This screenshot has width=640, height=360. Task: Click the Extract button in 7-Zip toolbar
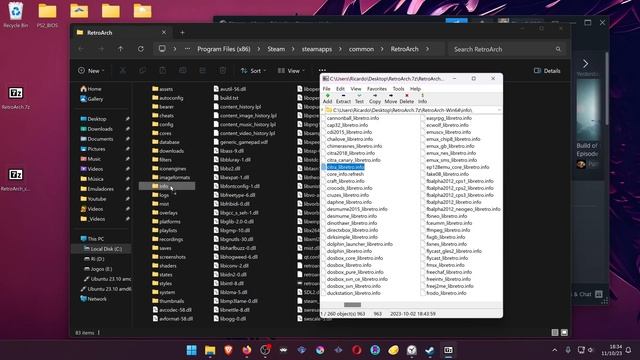(x=343, y=98)
